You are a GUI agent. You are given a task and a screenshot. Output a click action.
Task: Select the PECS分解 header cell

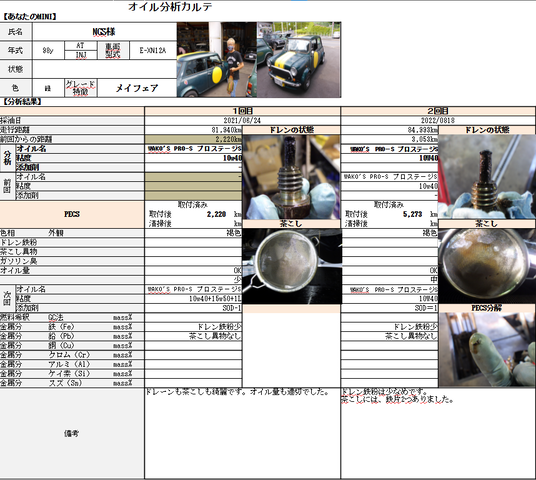coord(487,308)
